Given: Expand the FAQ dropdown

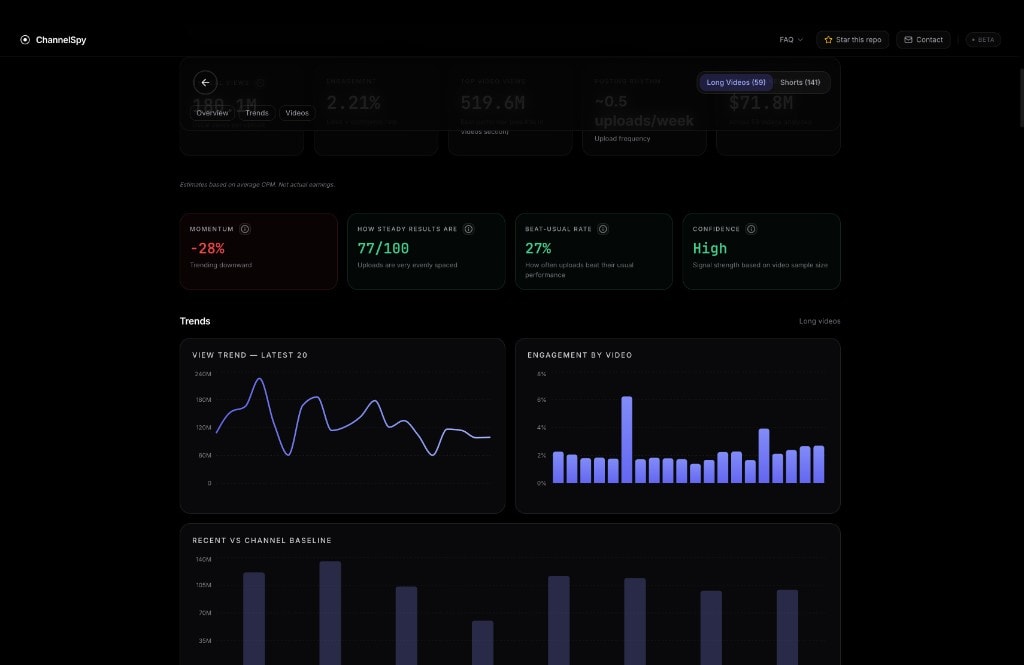Looking at the screenshot, I should (791, 40).
